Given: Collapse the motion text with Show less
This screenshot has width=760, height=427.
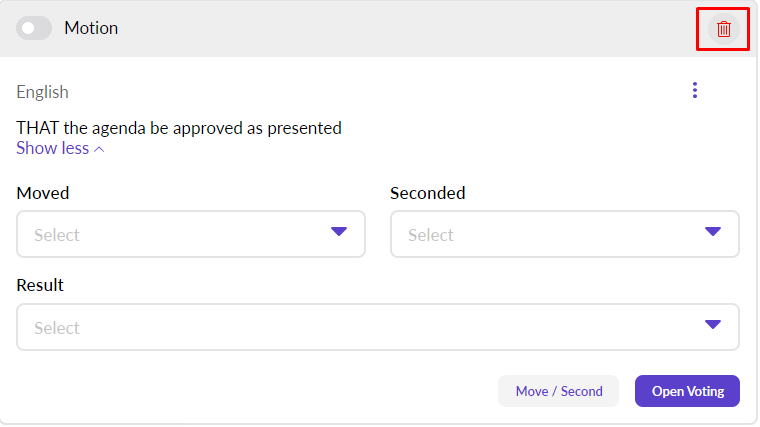Looking at the screenshot, I should [x=53, y=148].
